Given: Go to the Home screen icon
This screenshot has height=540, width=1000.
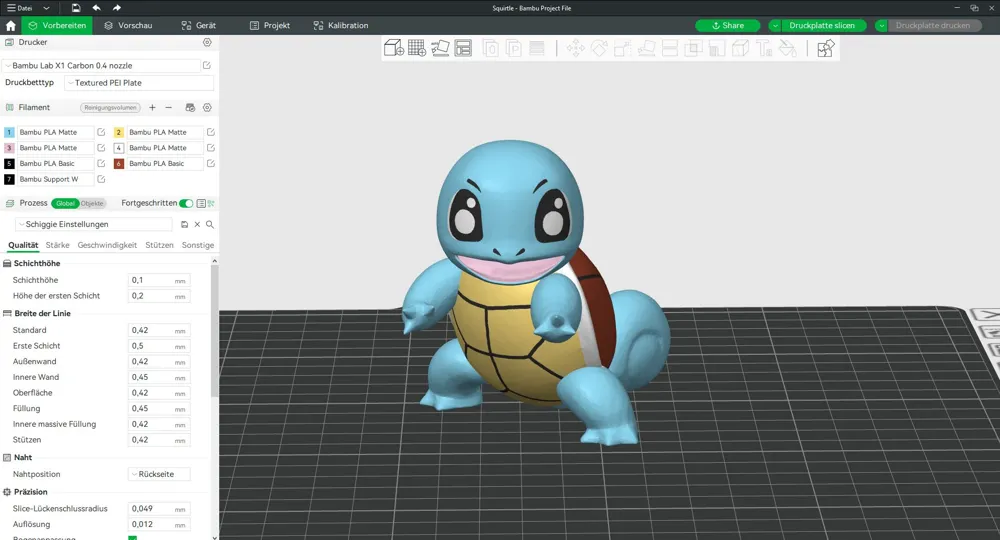Looking at the screenshot, I should [10, 26].
